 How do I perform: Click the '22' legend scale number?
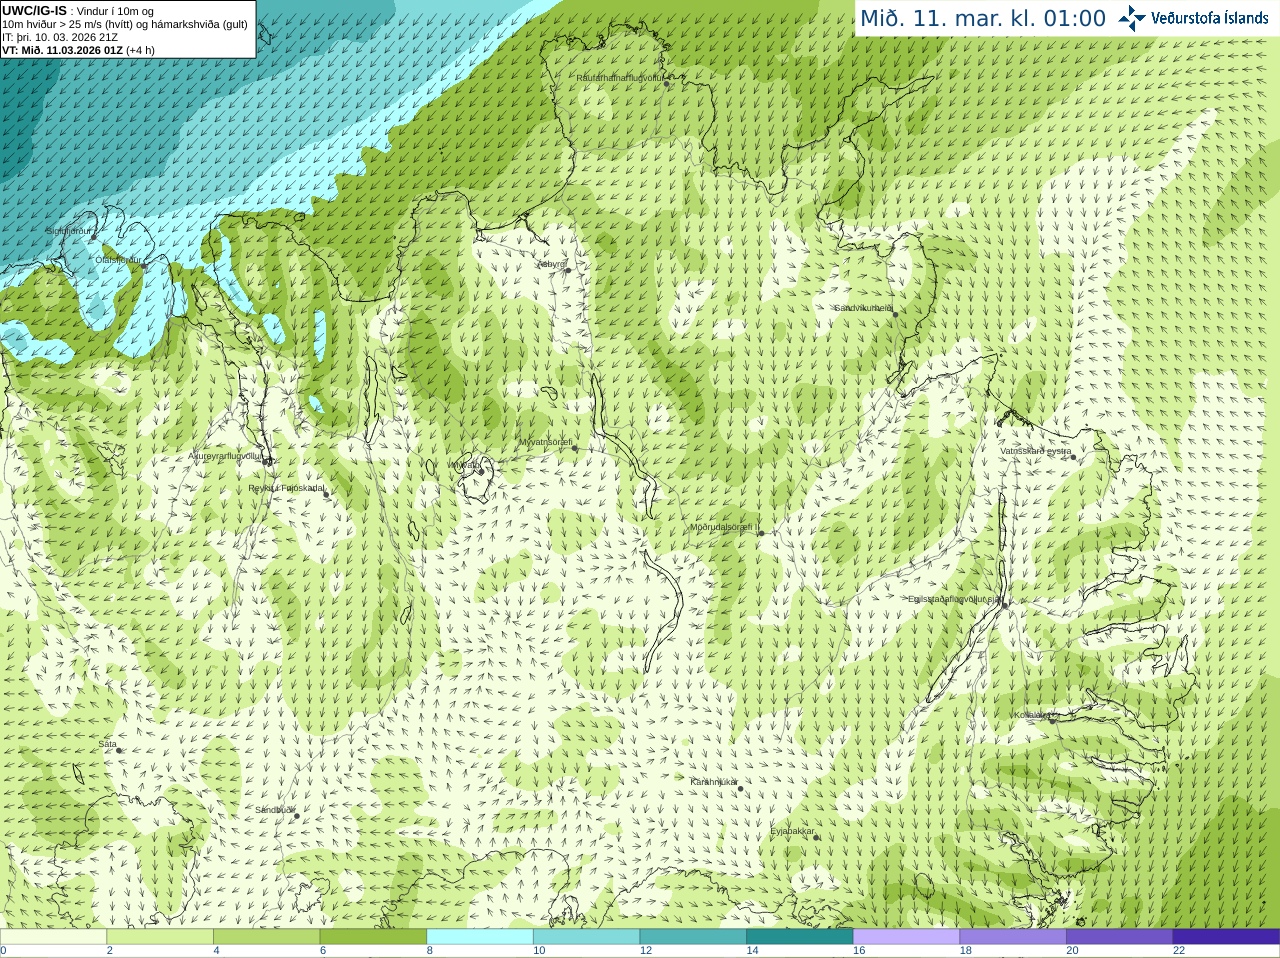point(1179,951)
